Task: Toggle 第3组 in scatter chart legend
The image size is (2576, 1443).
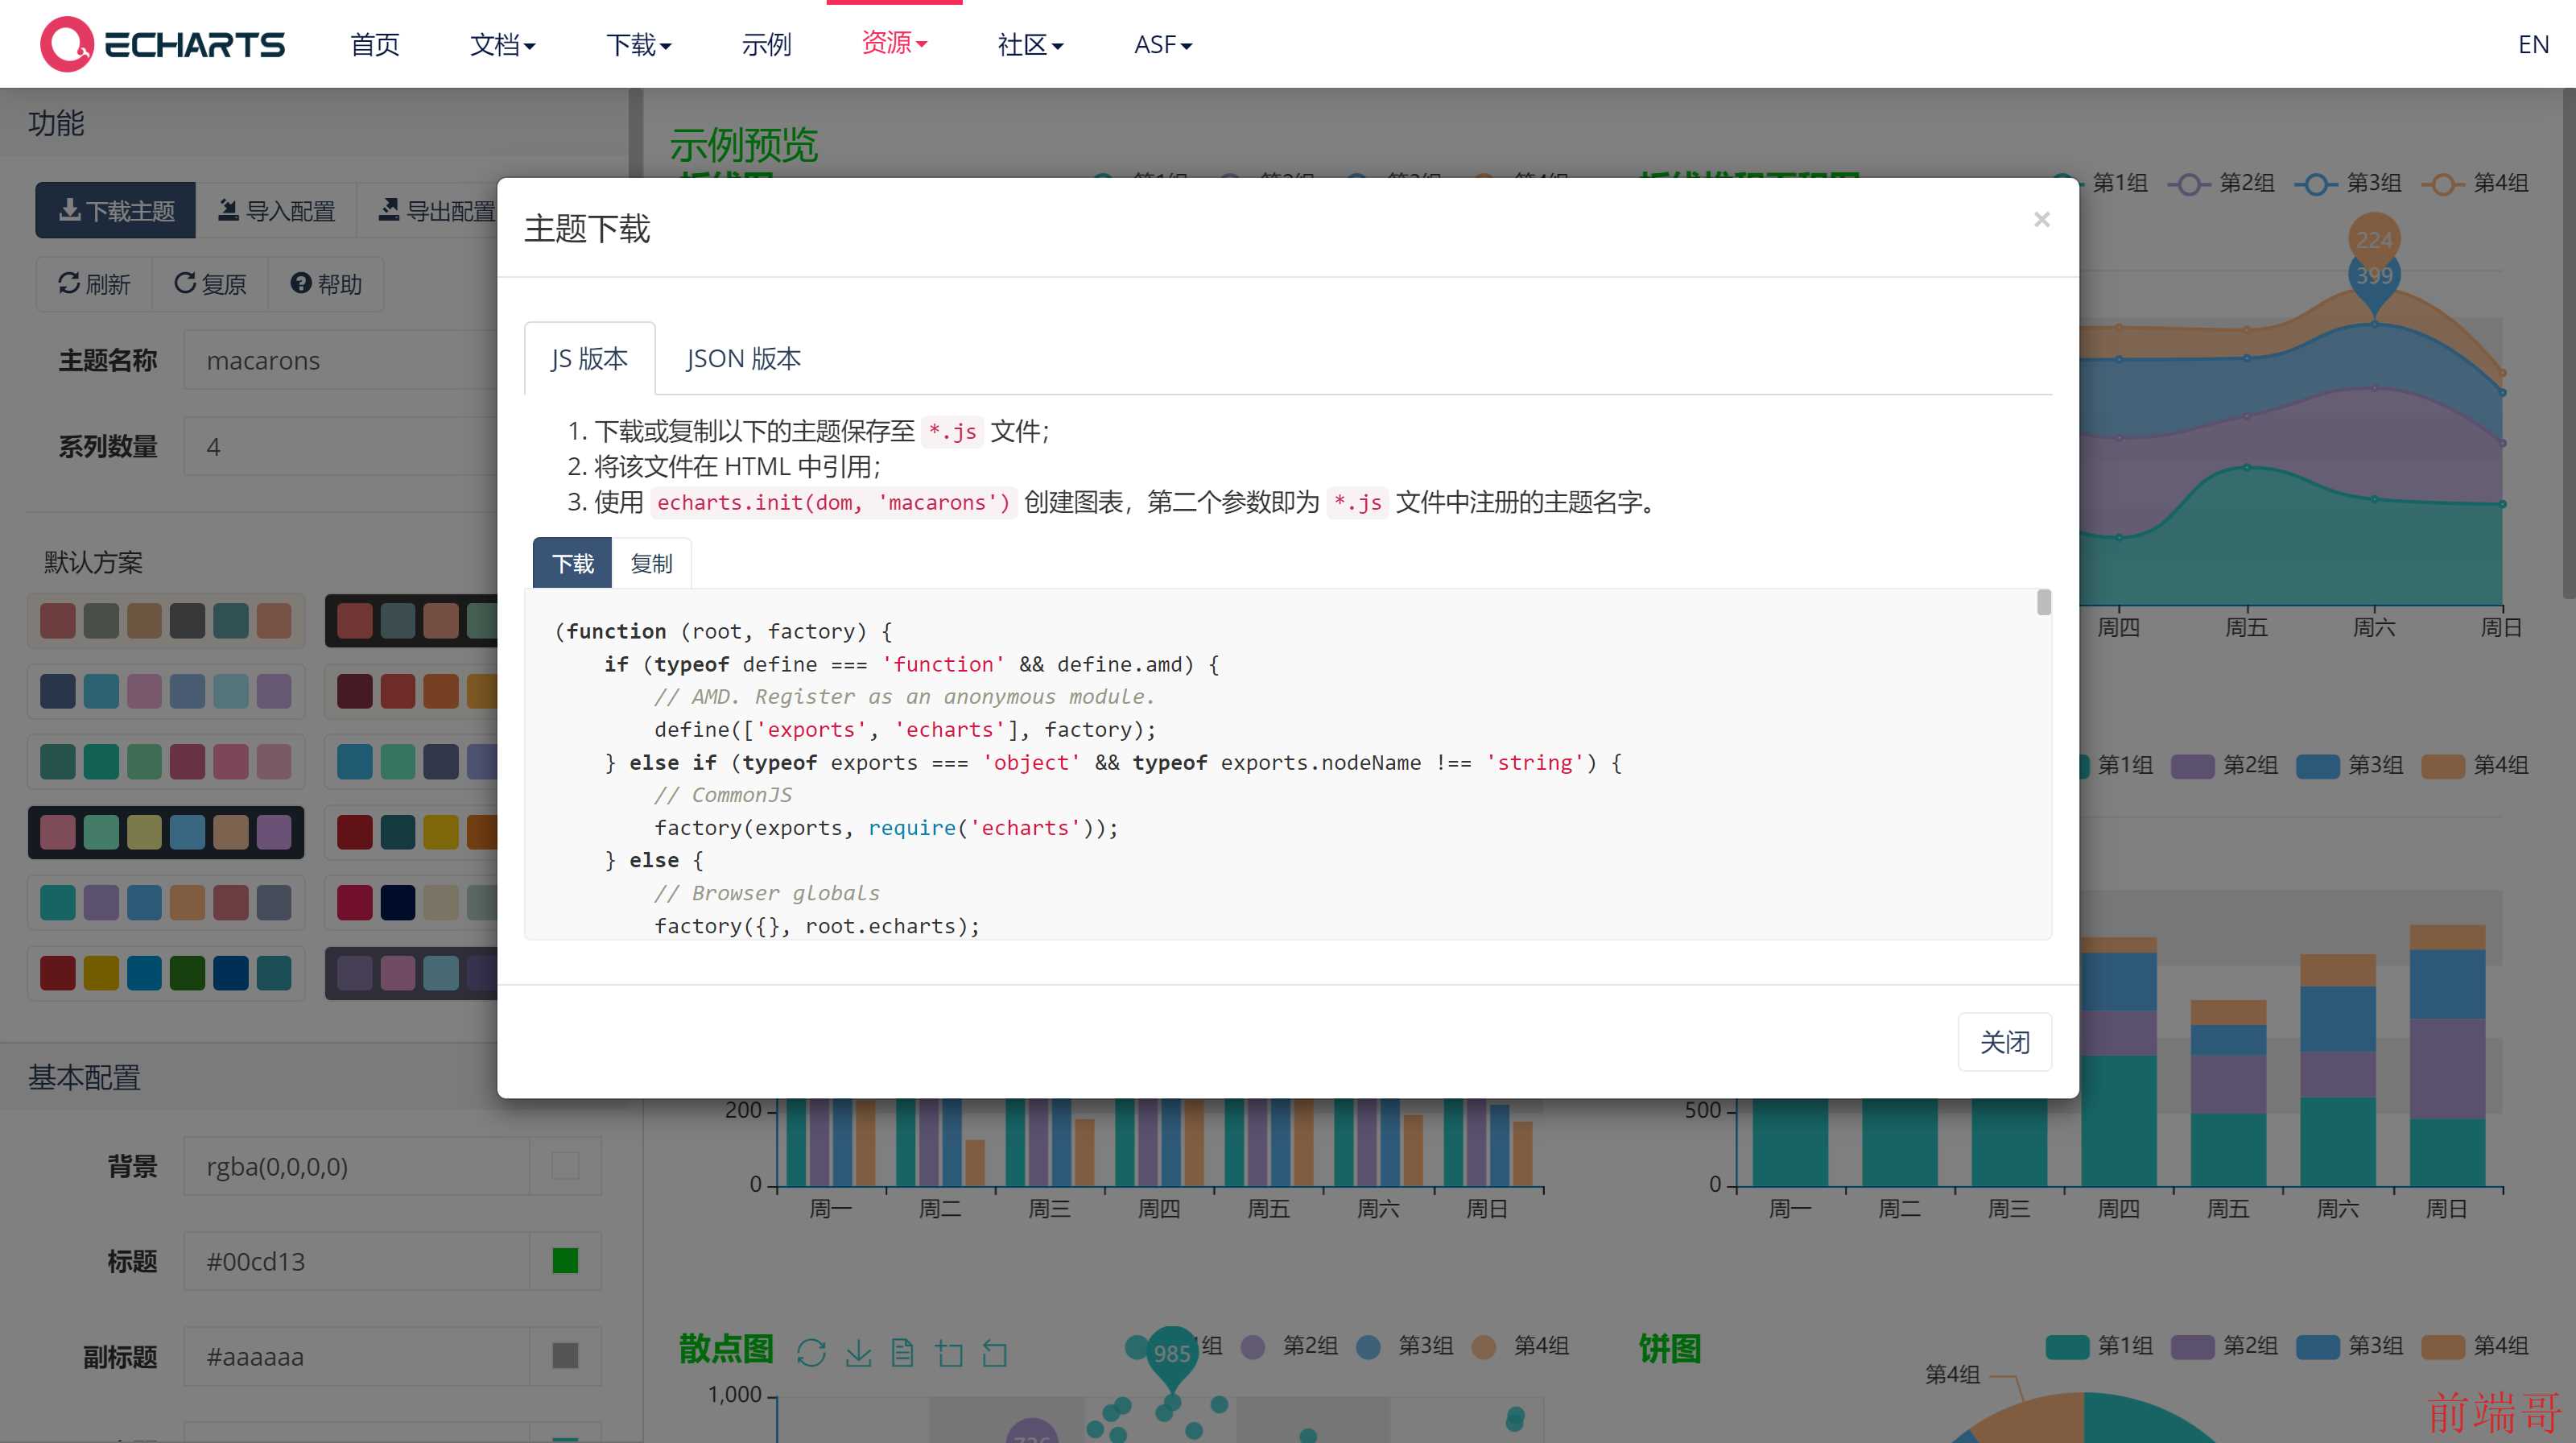Action: click(x=1405, y=1346)
